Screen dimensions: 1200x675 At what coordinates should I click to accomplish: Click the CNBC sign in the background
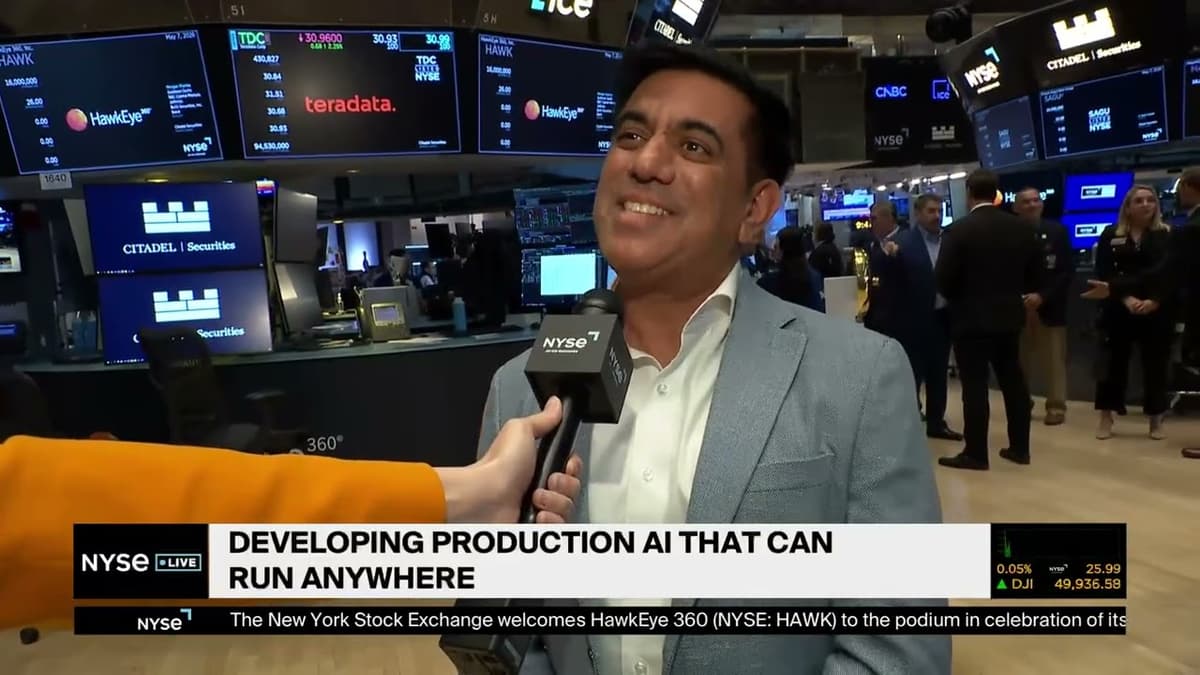pyautogui.click(x=891, y=91)
